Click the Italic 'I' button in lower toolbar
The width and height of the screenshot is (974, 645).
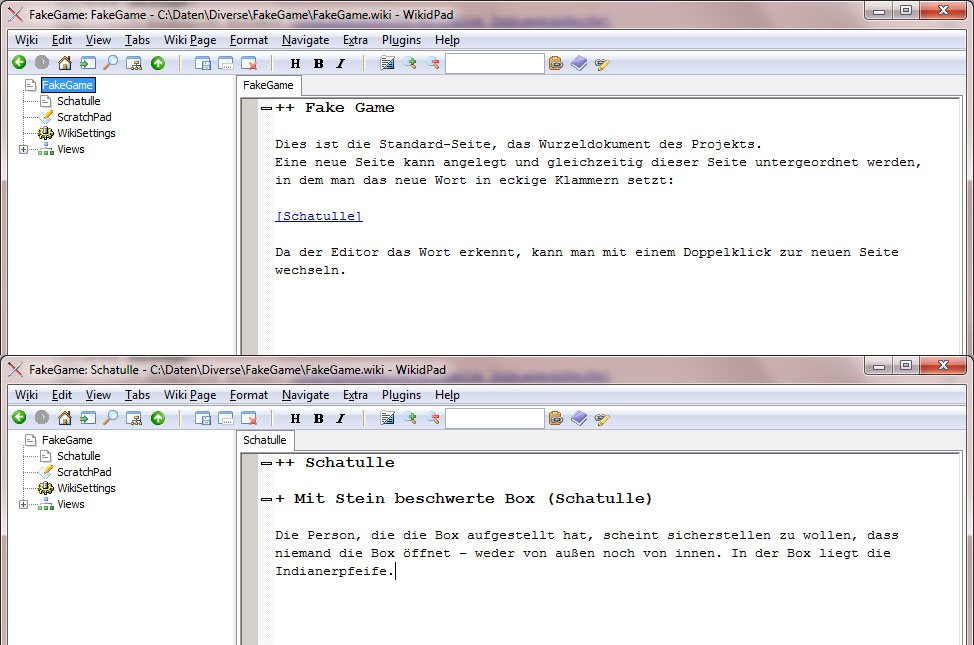(x=340, y=418)
